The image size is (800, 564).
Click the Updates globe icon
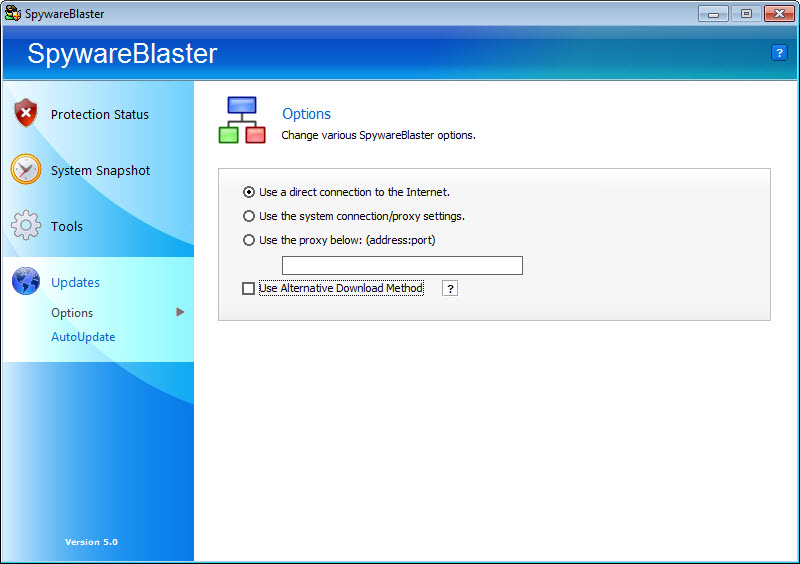(x=26, y=281)
